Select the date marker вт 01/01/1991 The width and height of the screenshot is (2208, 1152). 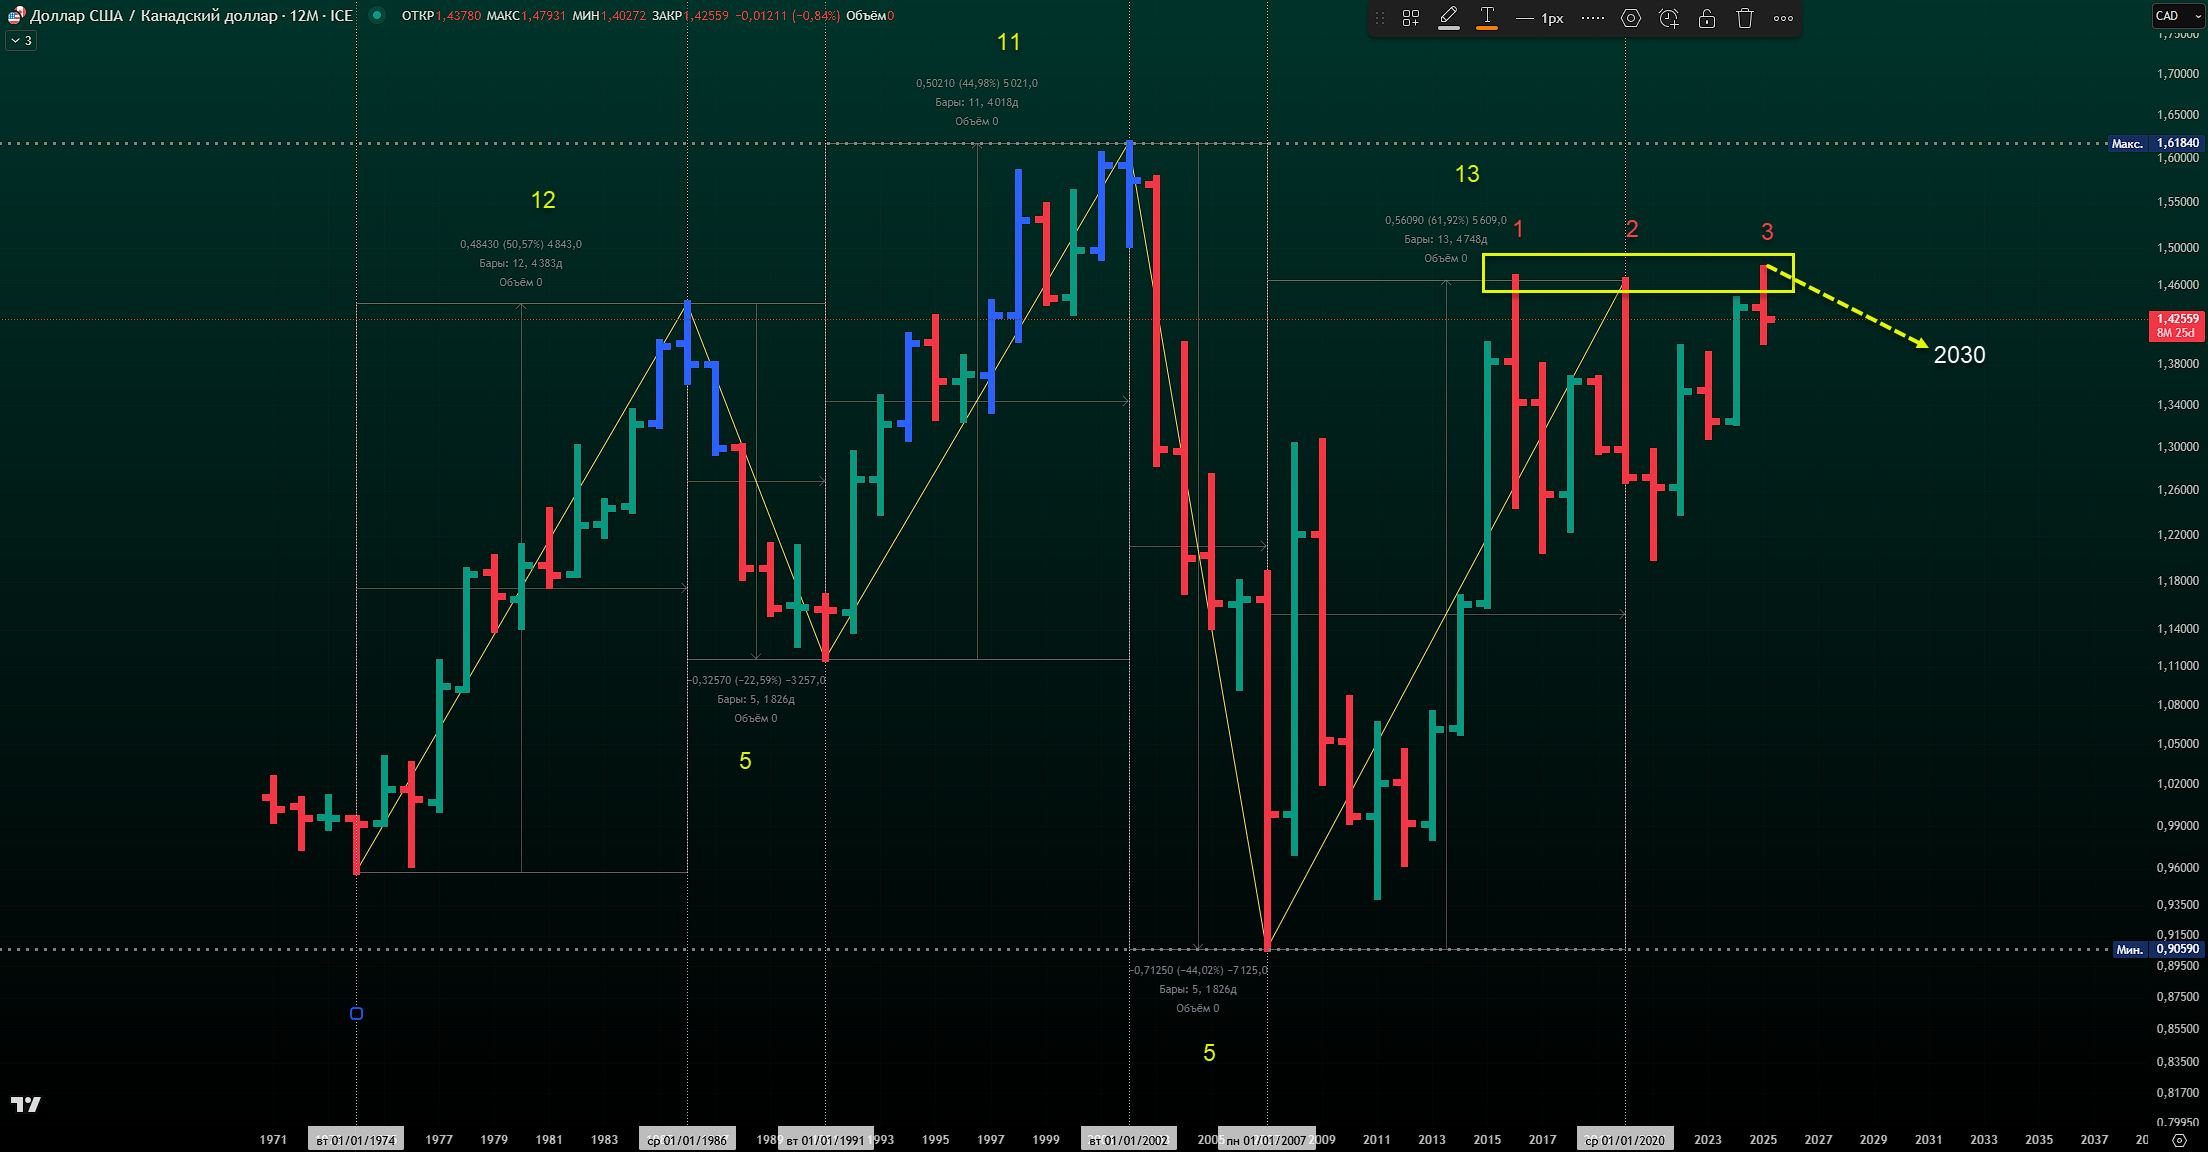coord(825,1140)
